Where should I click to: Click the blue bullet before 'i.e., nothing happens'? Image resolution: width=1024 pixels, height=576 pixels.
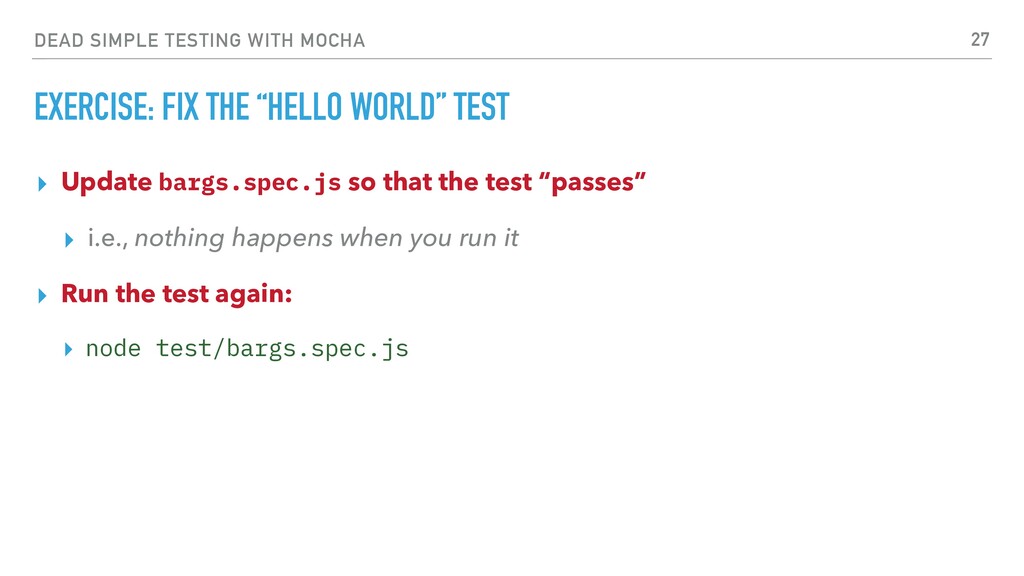point(69,240)
